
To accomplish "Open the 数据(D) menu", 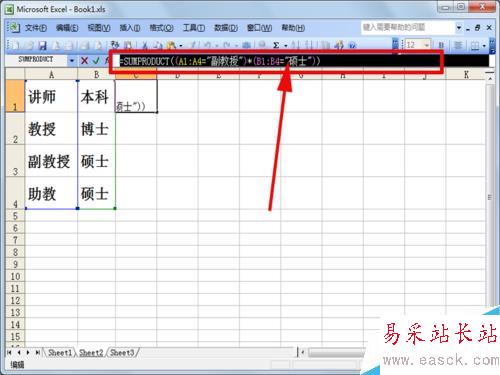I will pyautogui.click(x=226, y=28).
